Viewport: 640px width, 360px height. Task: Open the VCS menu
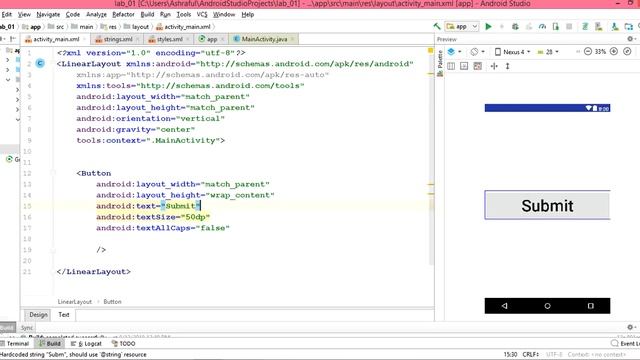point(202,14)
